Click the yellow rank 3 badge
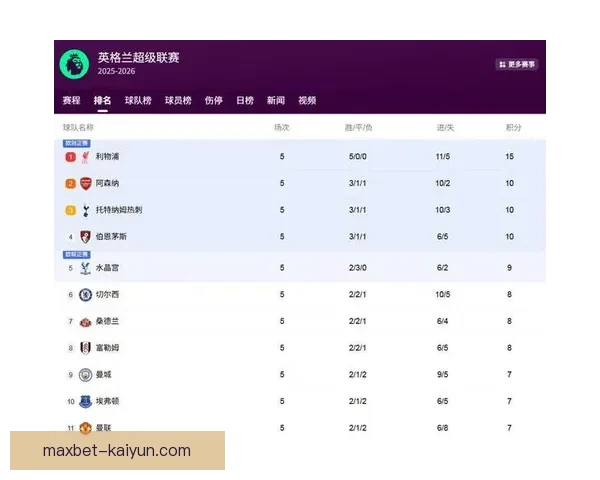600x480 pixels. pyautogui.click(x=70, y=210)
